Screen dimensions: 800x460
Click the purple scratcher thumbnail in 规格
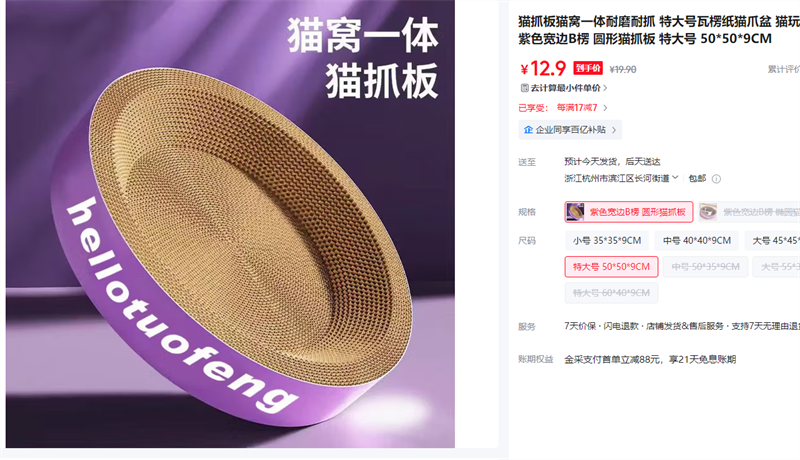tap(576, 212)
